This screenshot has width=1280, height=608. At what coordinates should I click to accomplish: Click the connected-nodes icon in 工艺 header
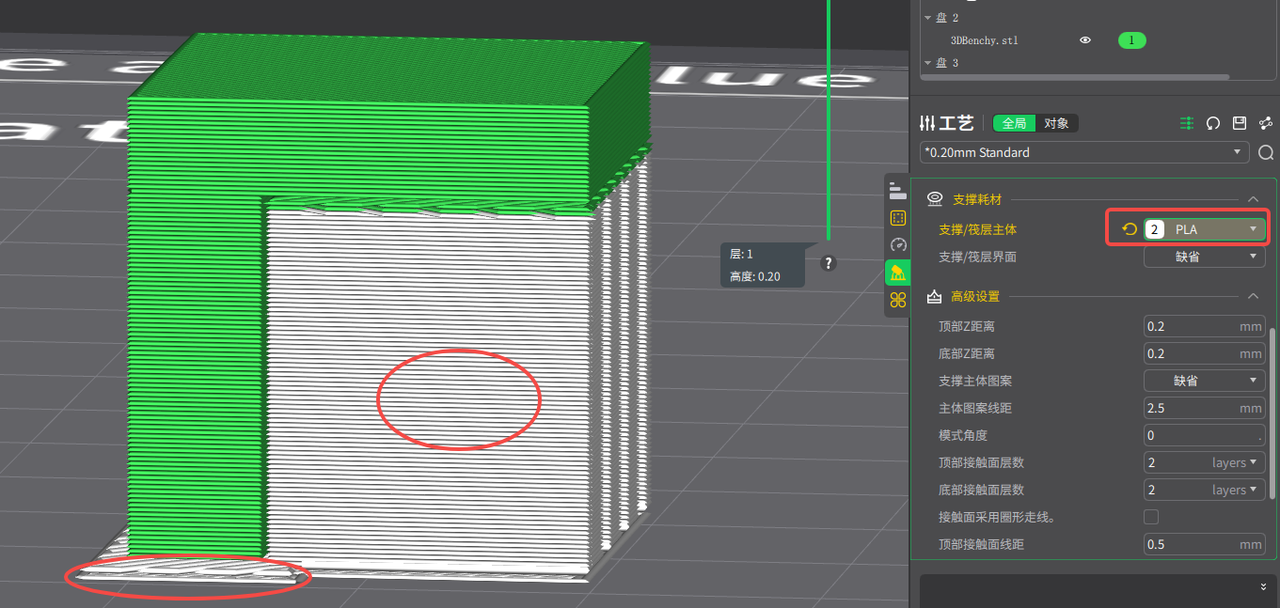click(1265, 123)
